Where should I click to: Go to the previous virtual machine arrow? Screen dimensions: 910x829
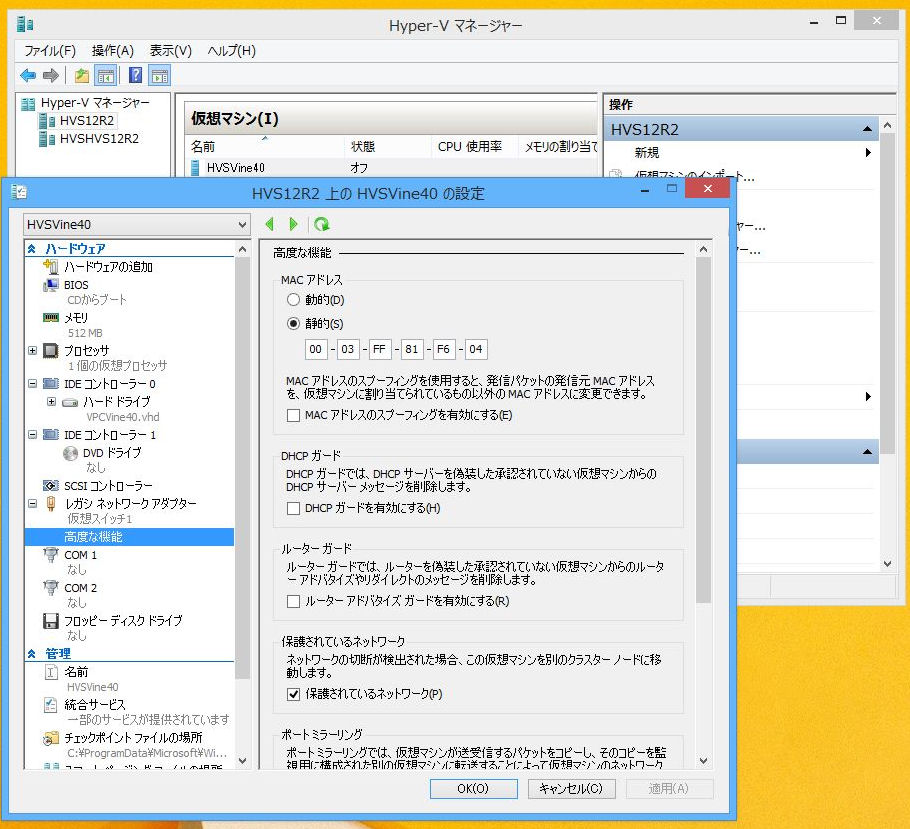[270, 225]
